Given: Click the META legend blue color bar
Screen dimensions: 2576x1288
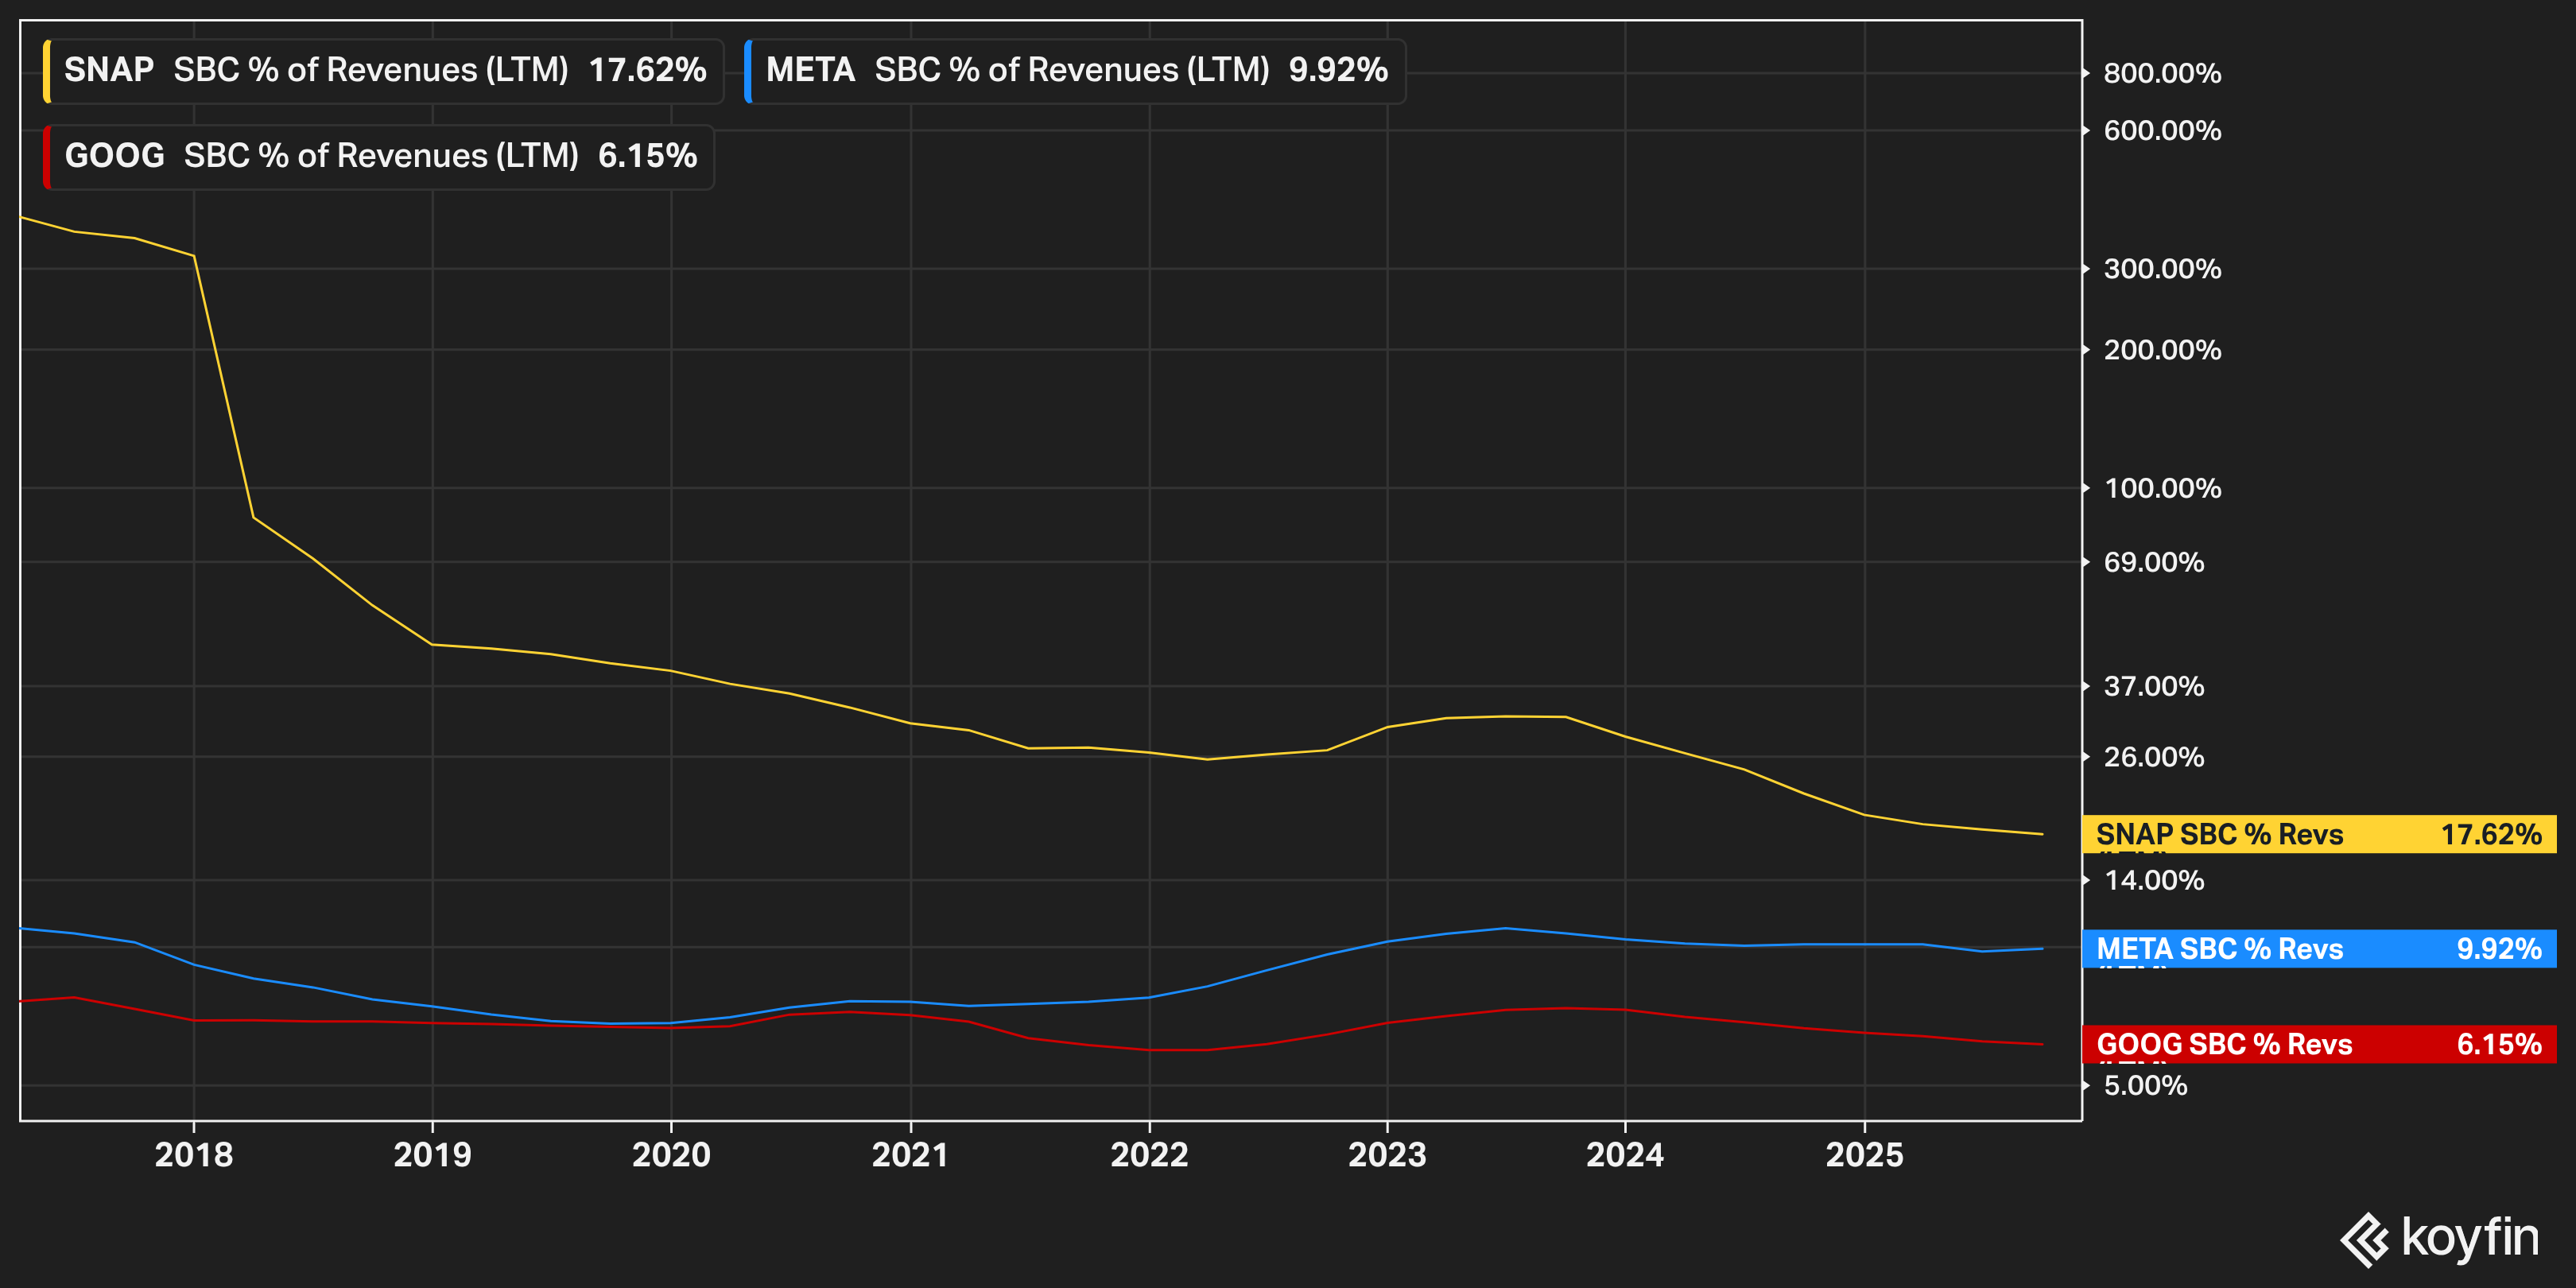Looking at the screenshot, I should (748, 71).
